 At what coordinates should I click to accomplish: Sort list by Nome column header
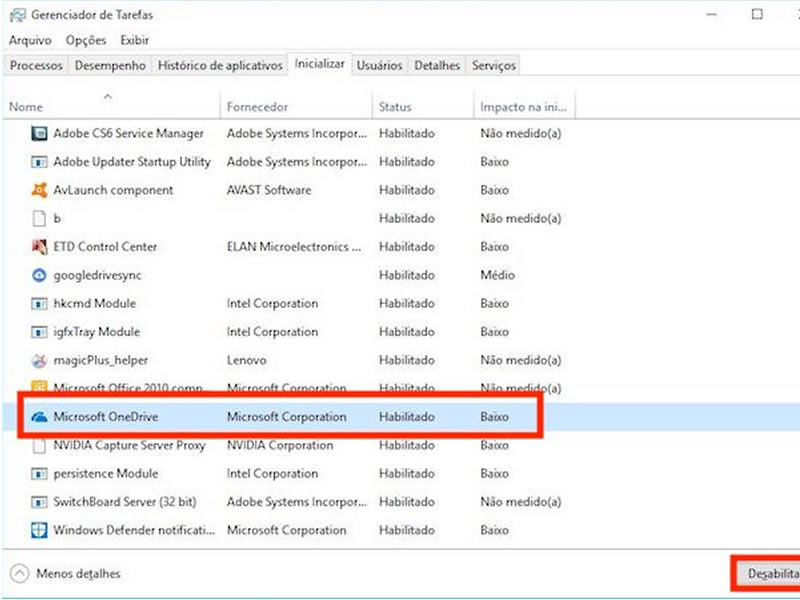click(27, 106)
